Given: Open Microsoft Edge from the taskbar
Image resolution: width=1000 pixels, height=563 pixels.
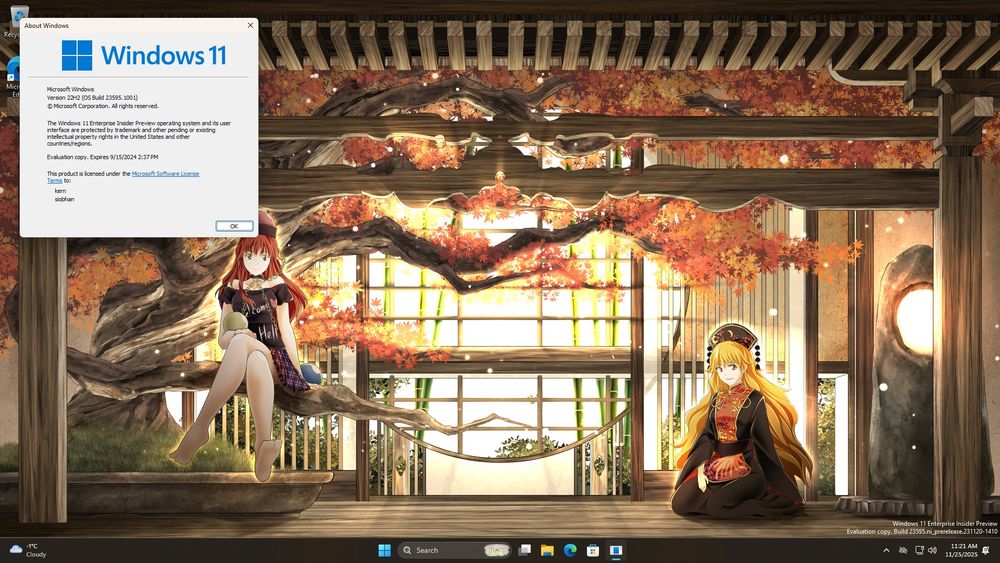Looking at the screenshot, I should pyautogui.click(x=570, y=550).
